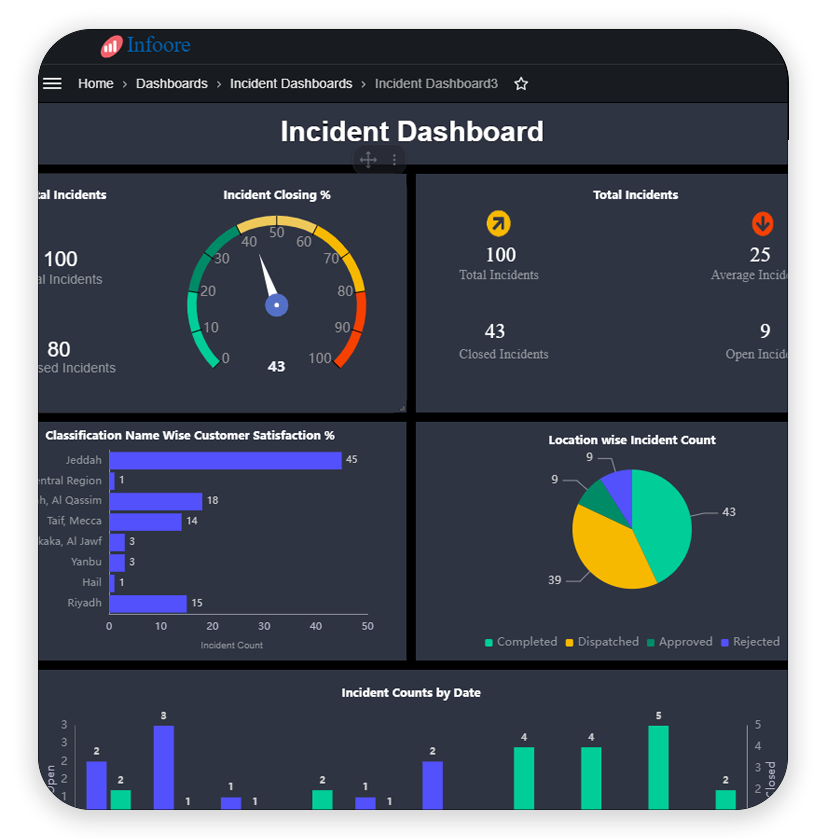The width and height of the screenshot is (827, 839).
Task: Click the move handle above the gauge panel
Action: 368,160
